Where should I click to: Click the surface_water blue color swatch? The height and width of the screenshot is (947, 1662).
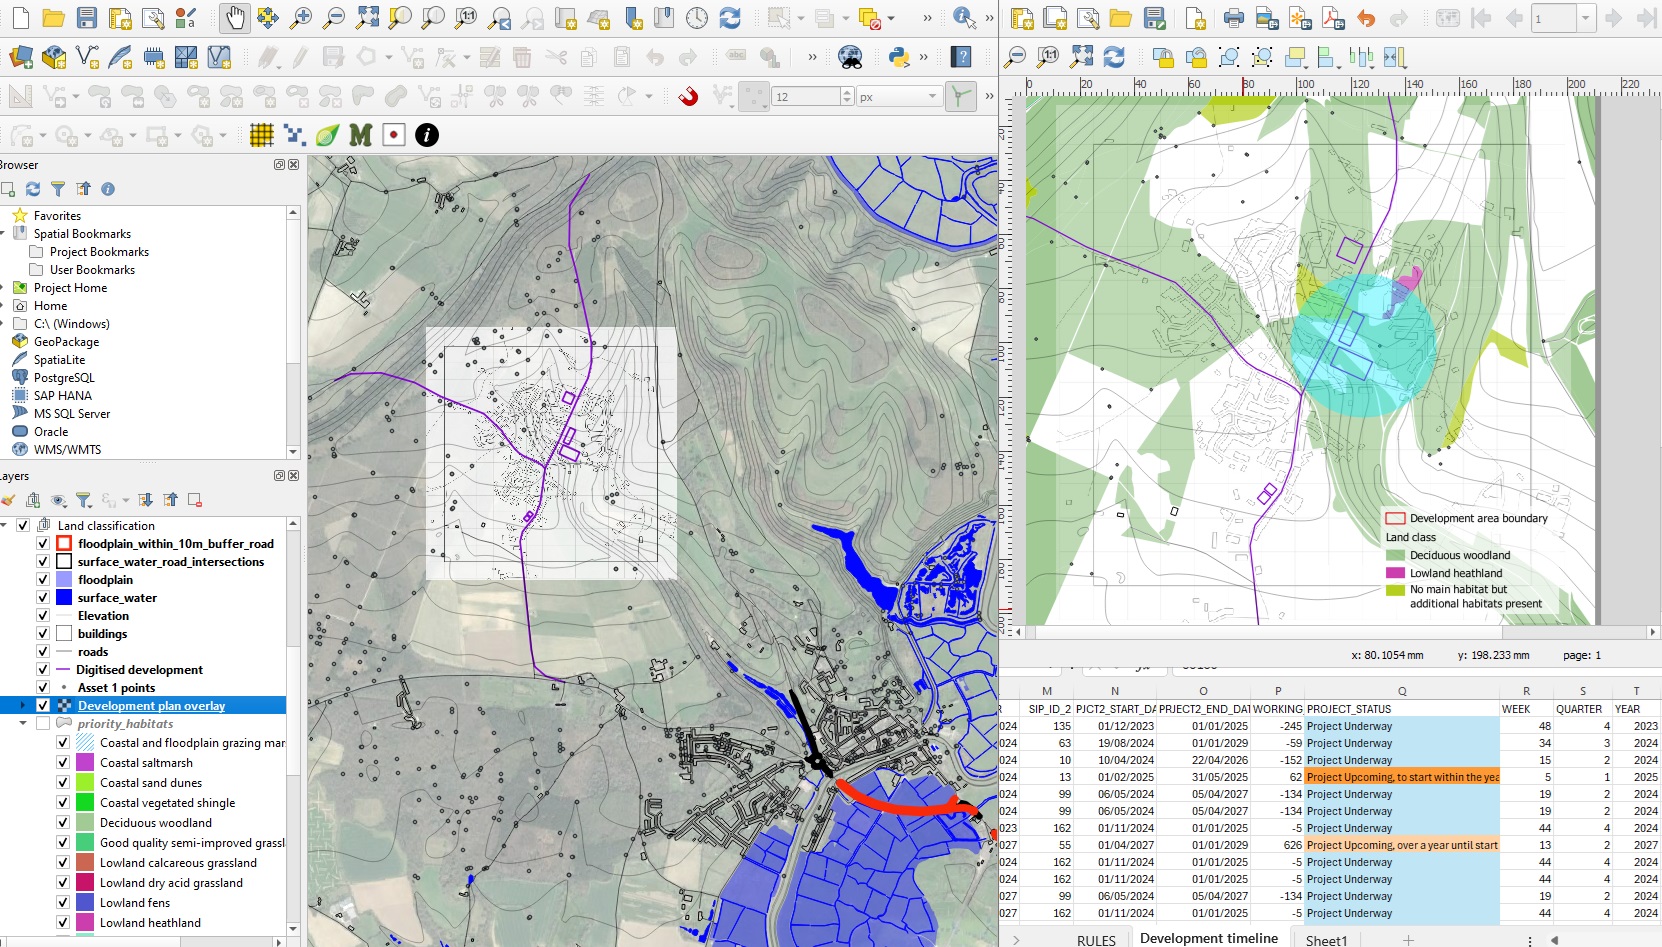[x=64, y=598]
